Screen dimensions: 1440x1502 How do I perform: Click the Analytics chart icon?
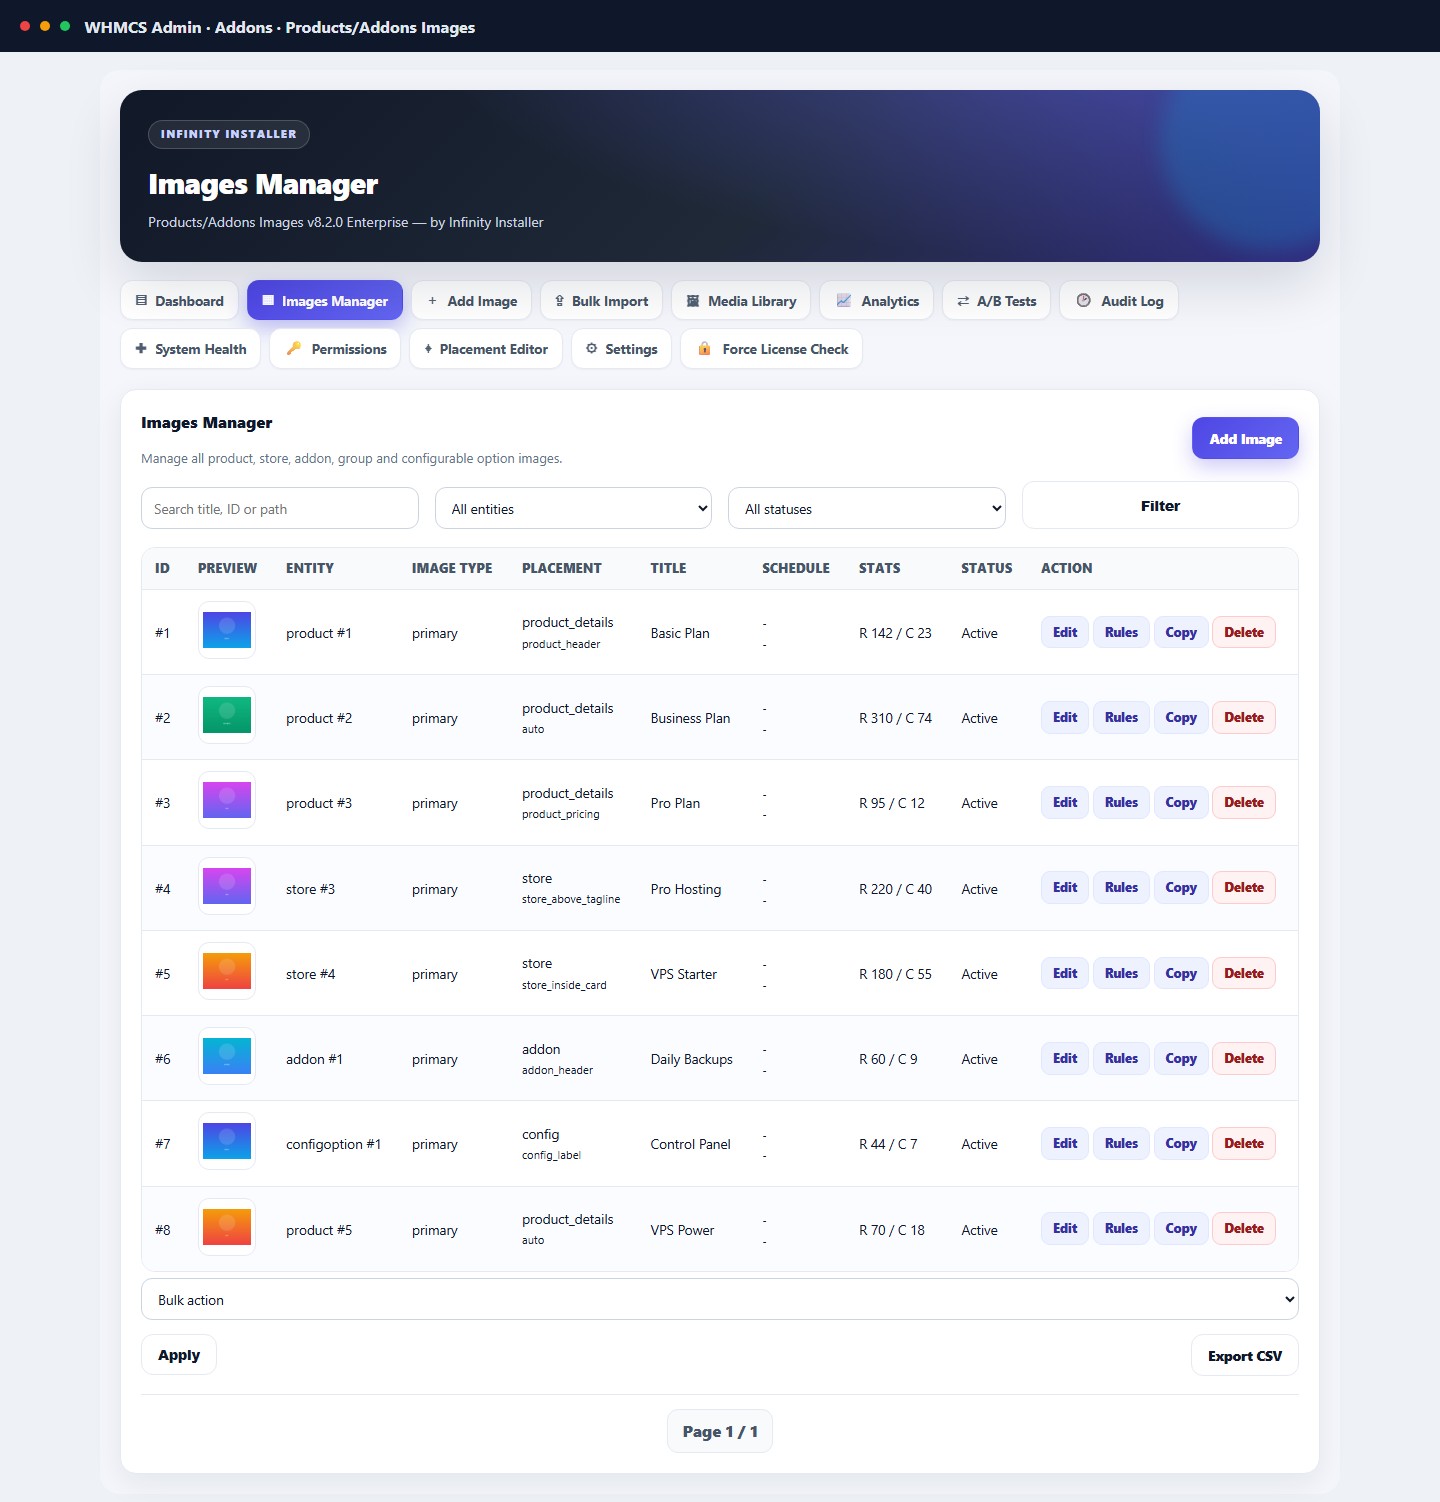[844, 301]
